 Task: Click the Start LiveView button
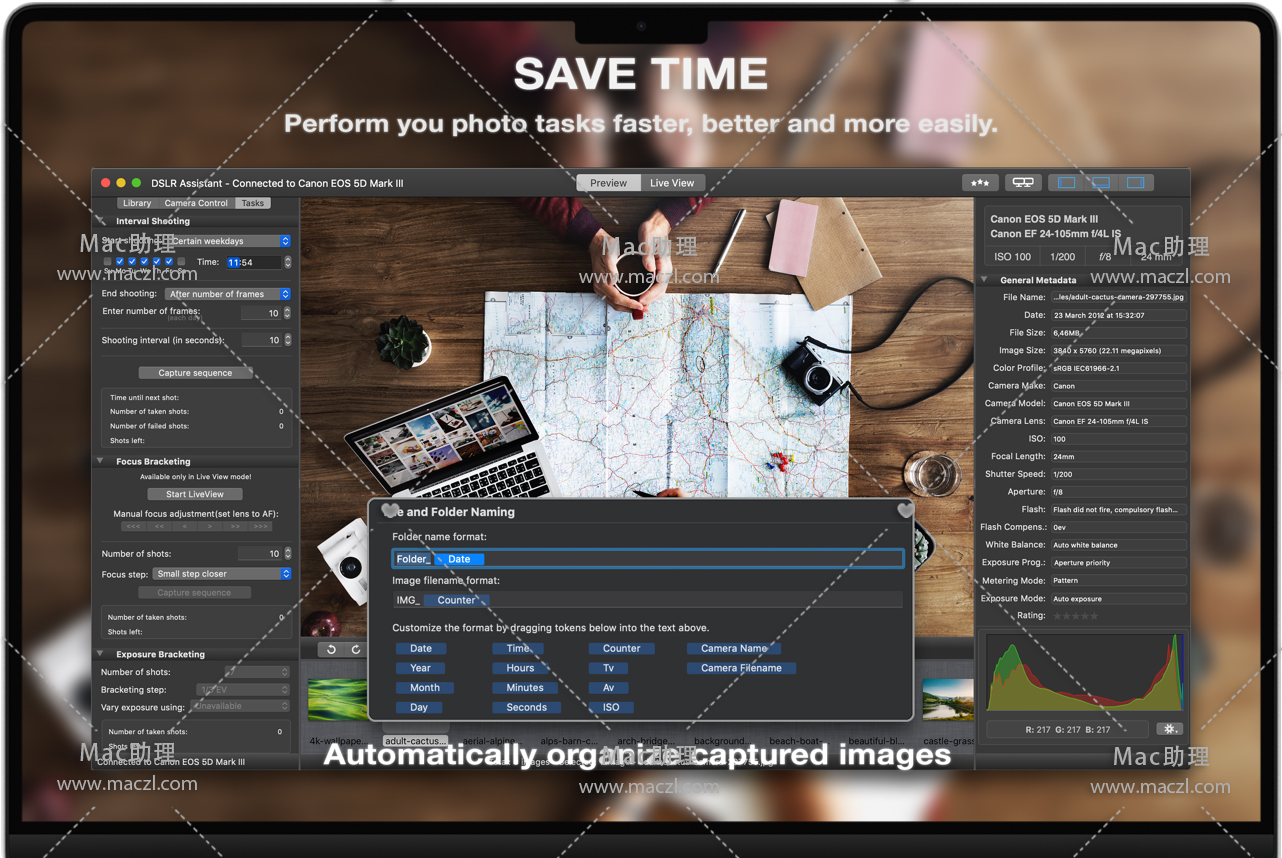coord(194,494)
